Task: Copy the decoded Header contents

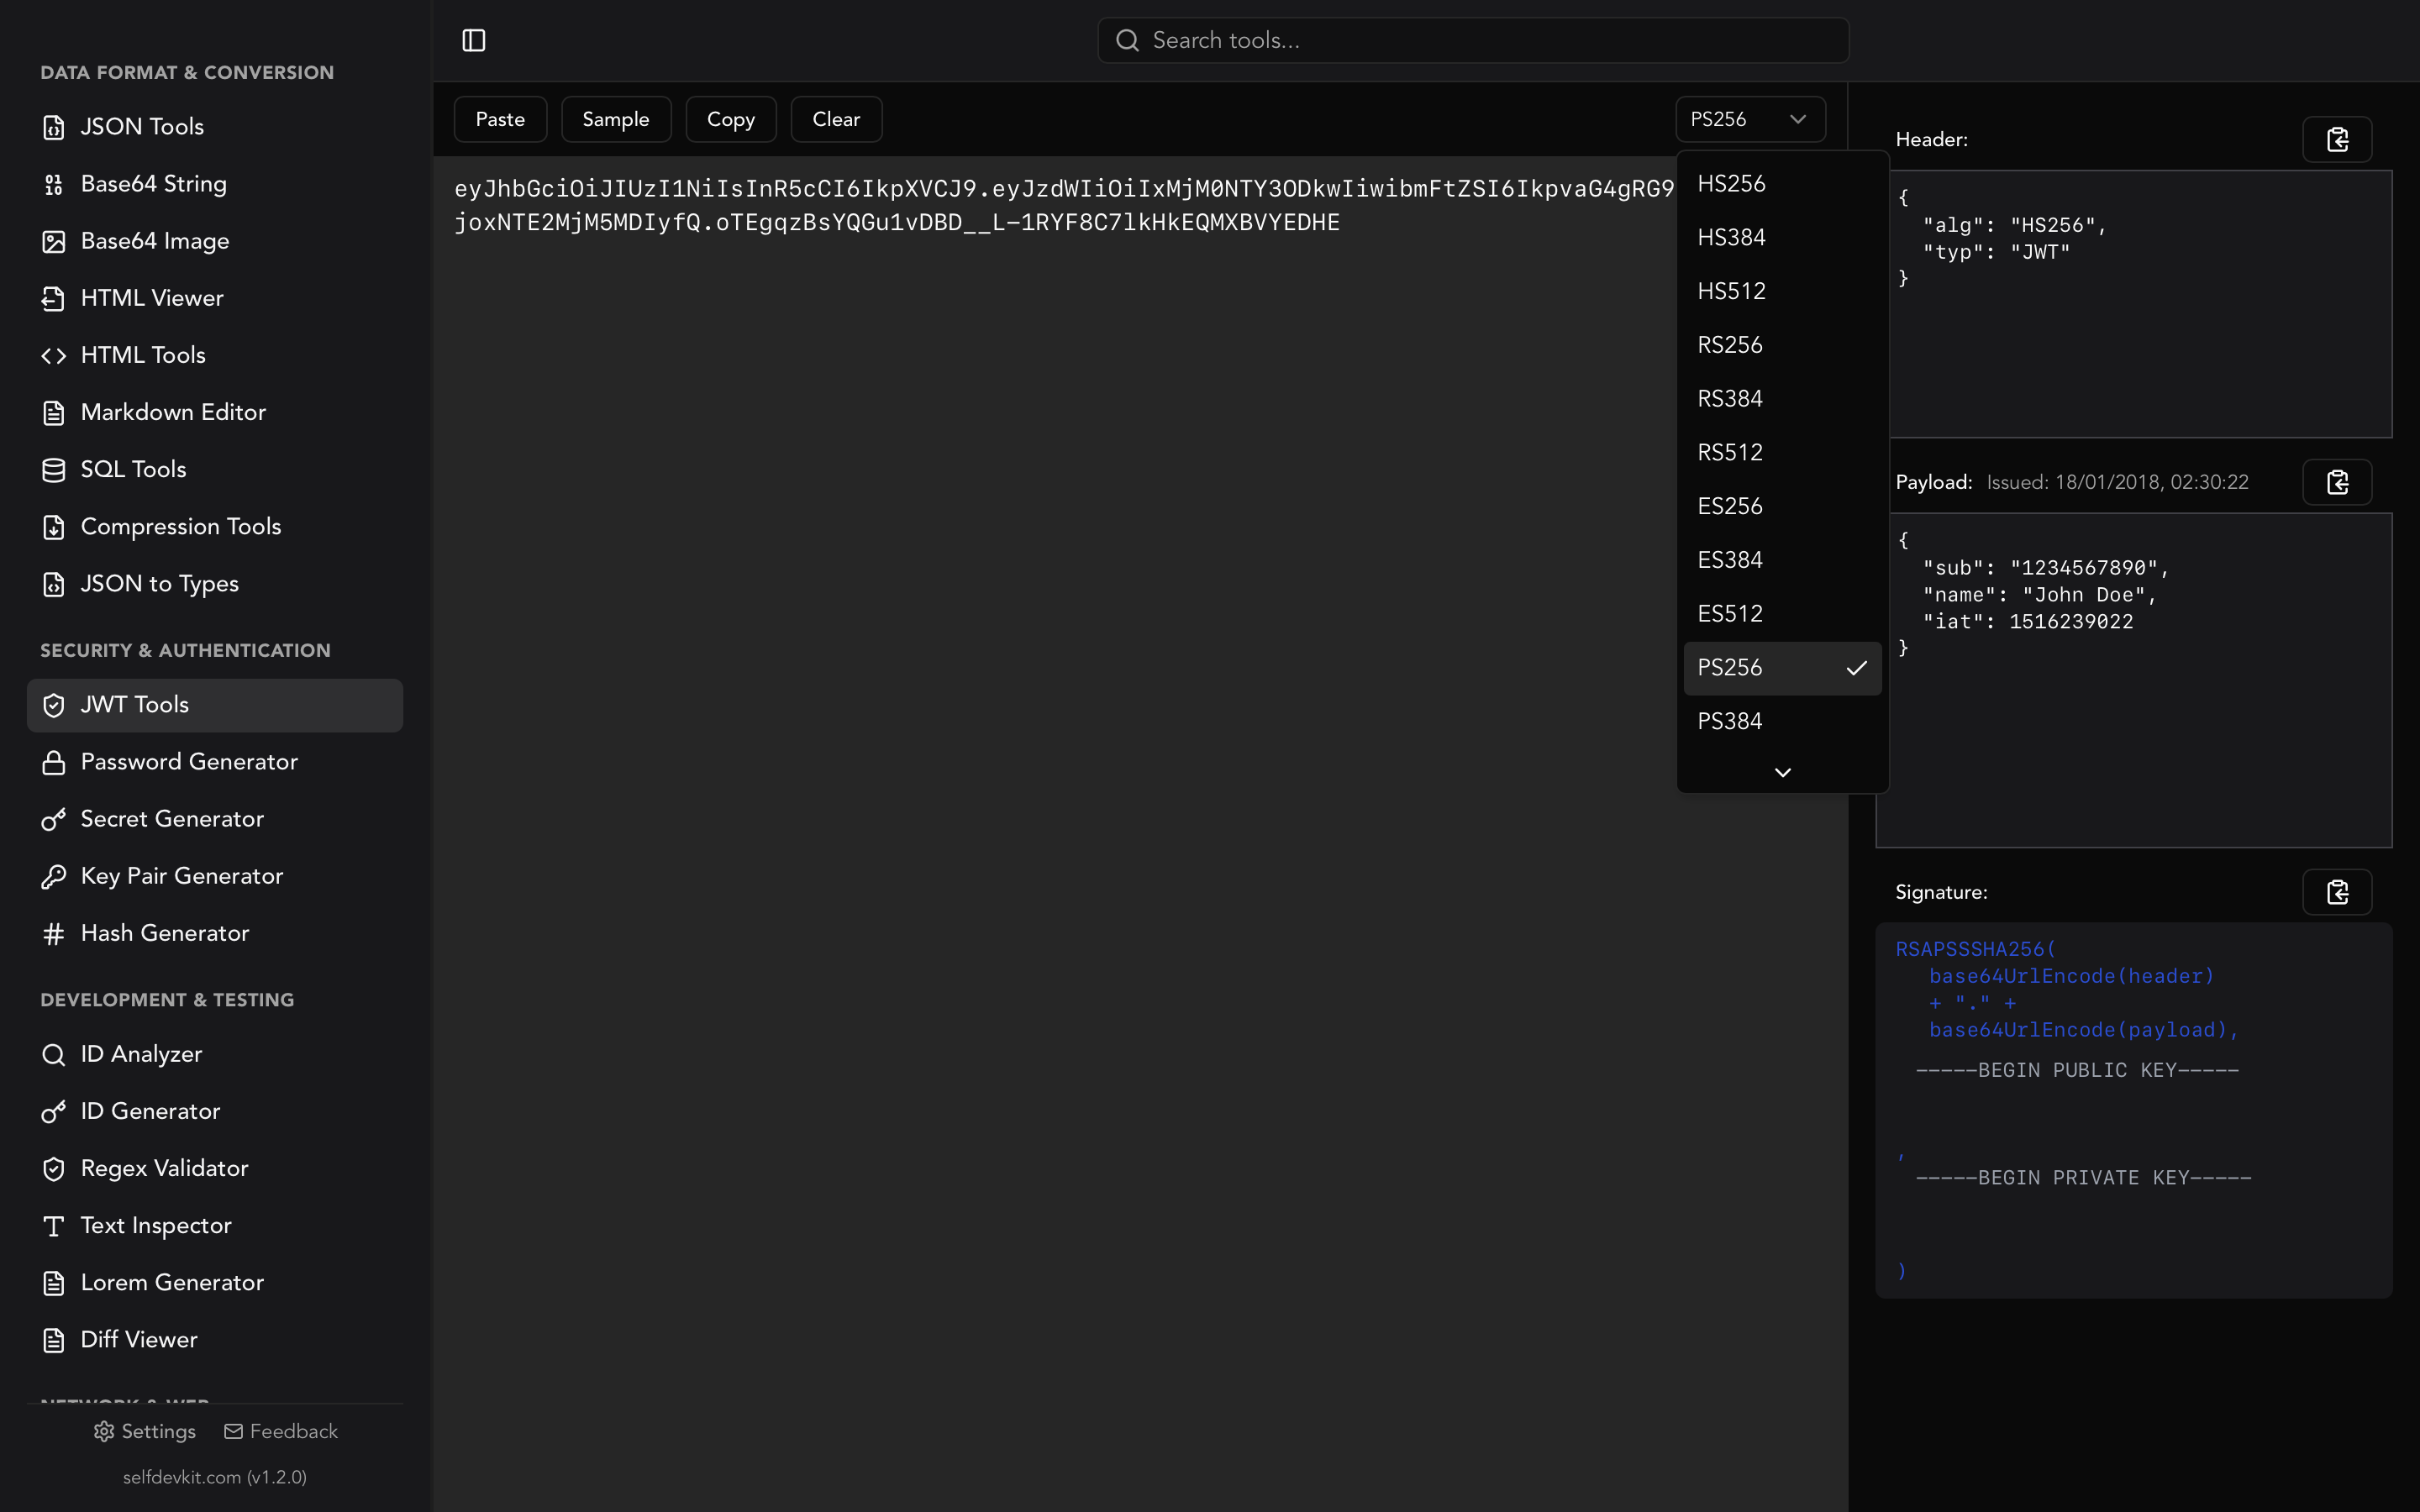Action: click(x=2337, y=139)
